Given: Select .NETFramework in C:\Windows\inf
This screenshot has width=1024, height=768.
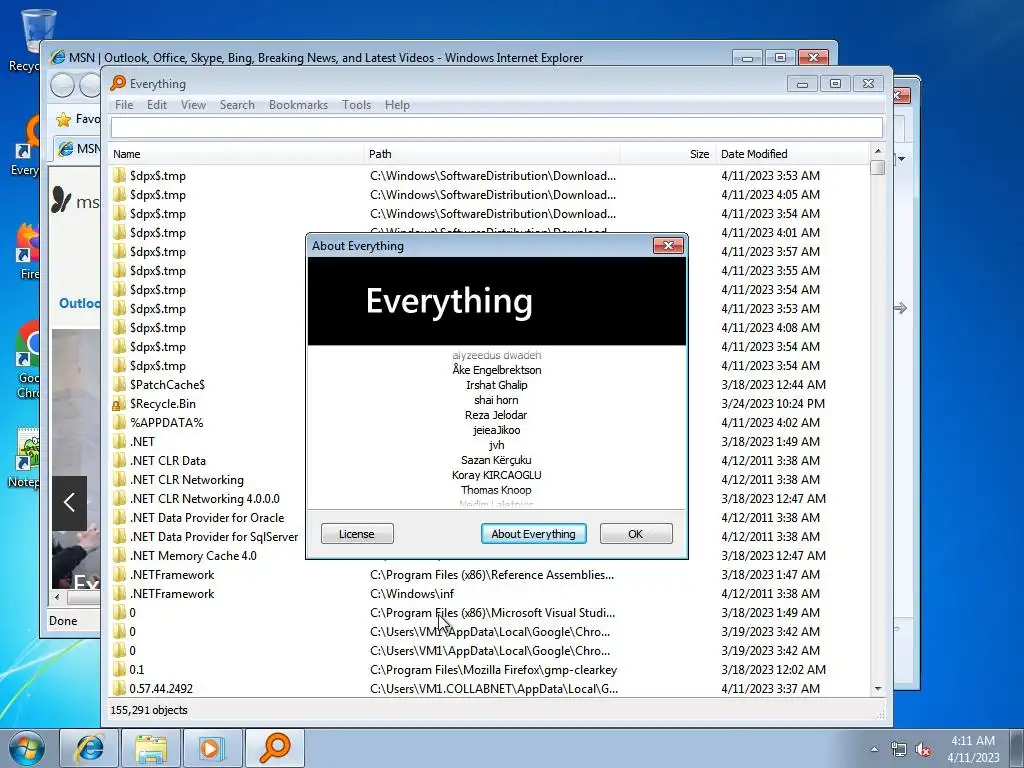Looking at the screenshot, I should pos(490,594).
